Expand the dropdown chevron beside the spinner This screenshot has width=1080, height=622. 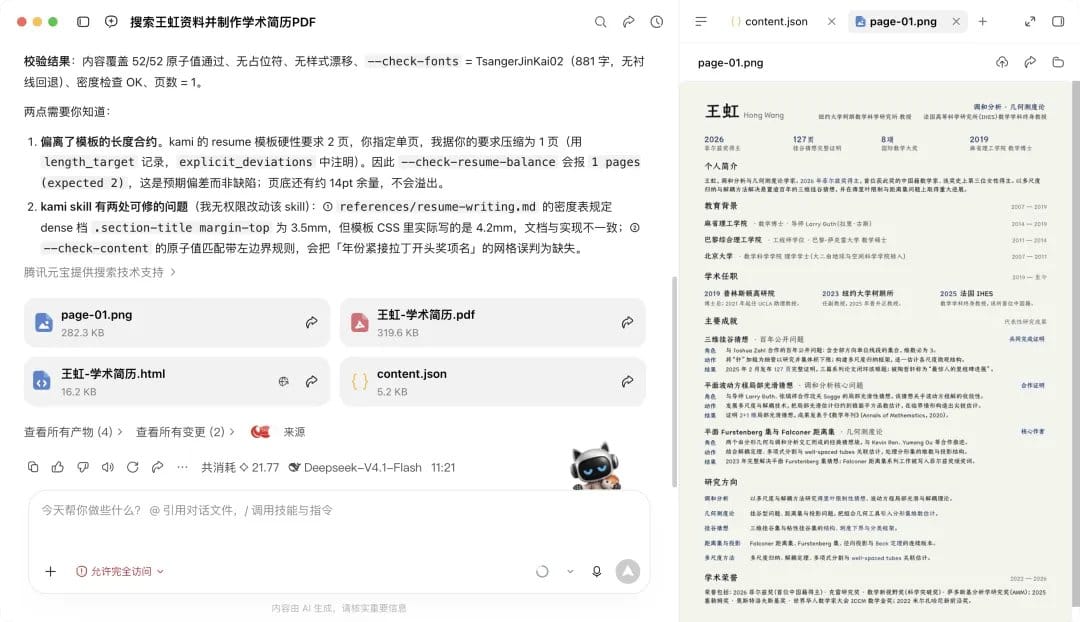tap(570, 571)
